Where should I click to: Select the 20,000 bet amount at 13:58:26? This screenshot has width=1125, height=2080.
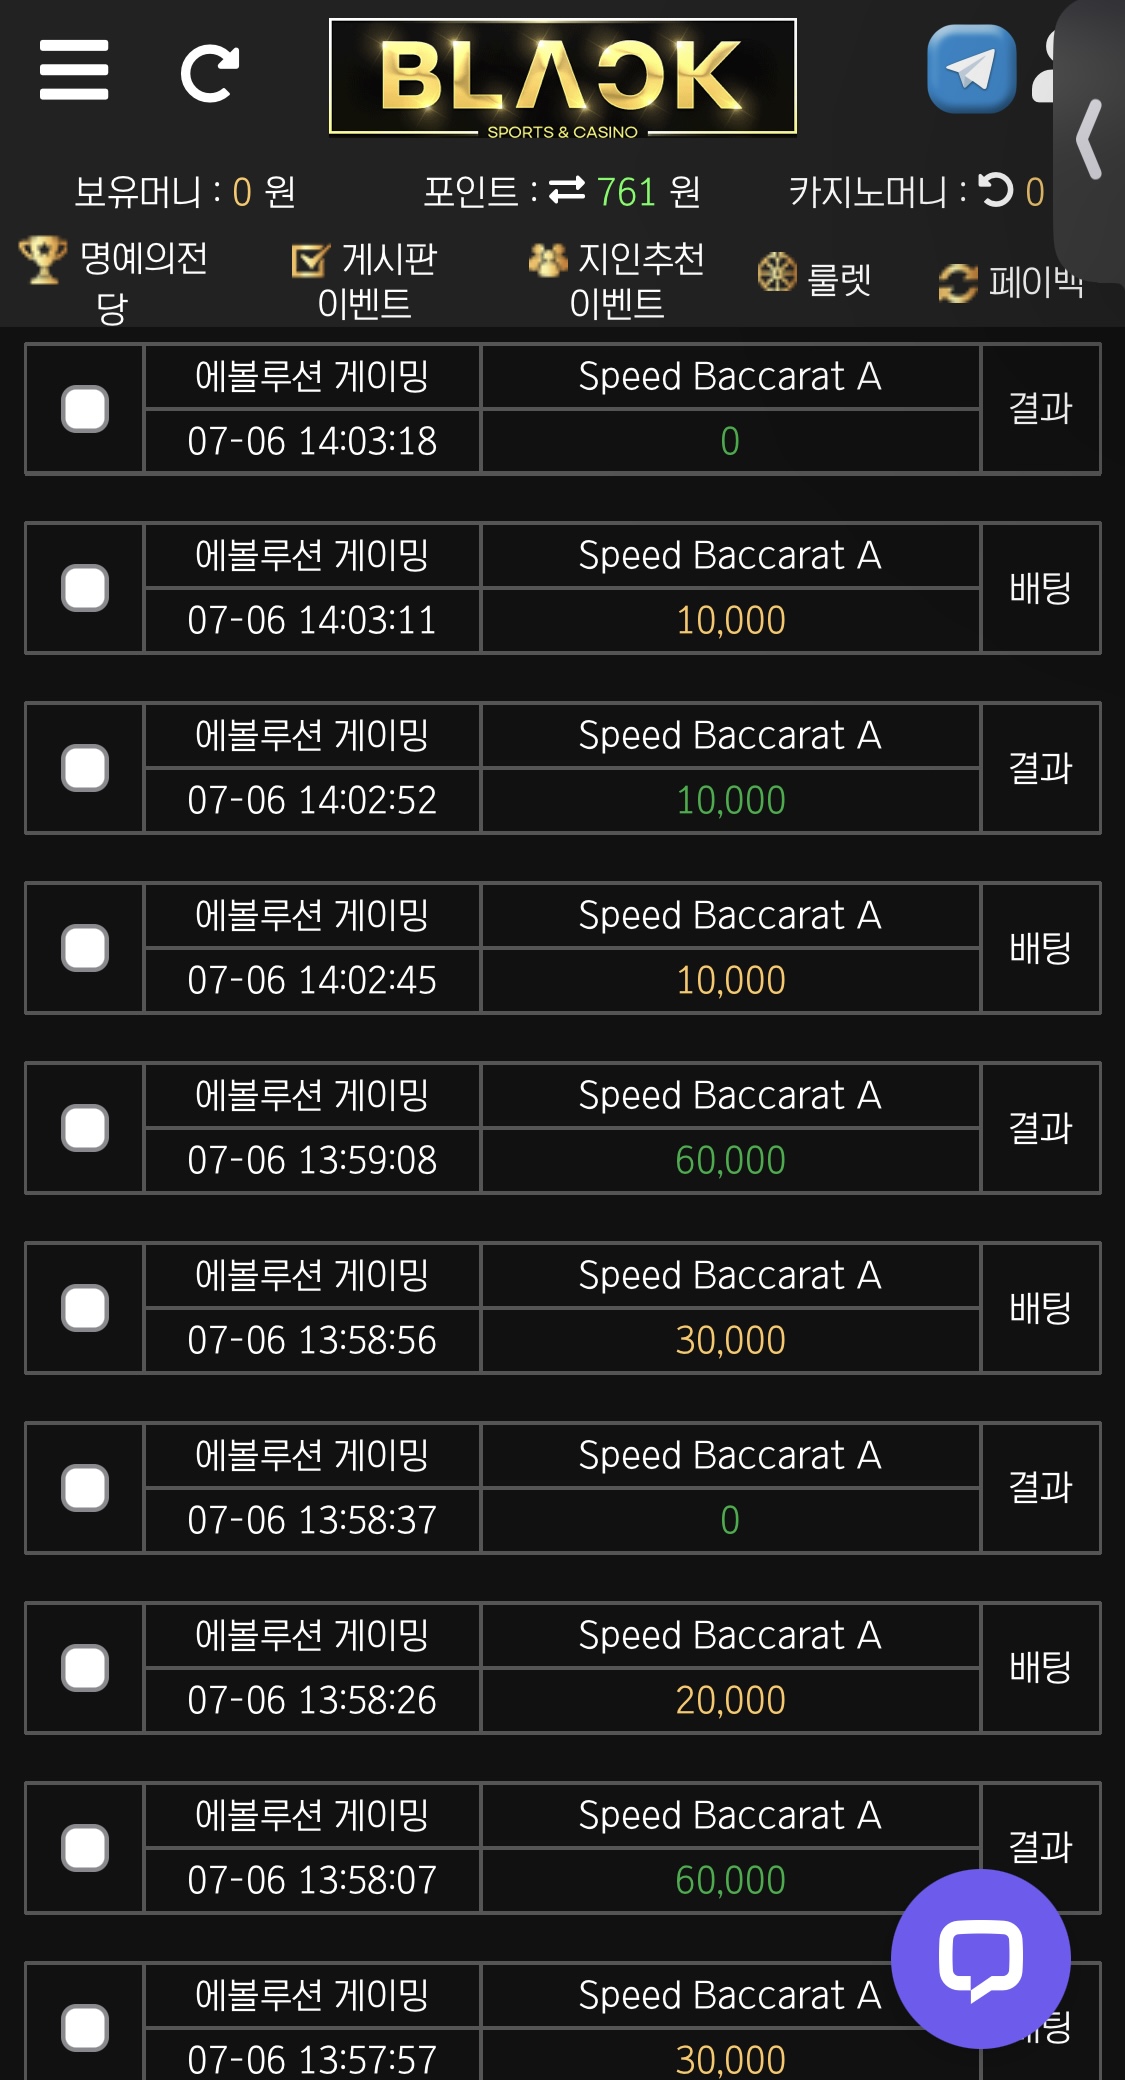[x=731, y=1700]
